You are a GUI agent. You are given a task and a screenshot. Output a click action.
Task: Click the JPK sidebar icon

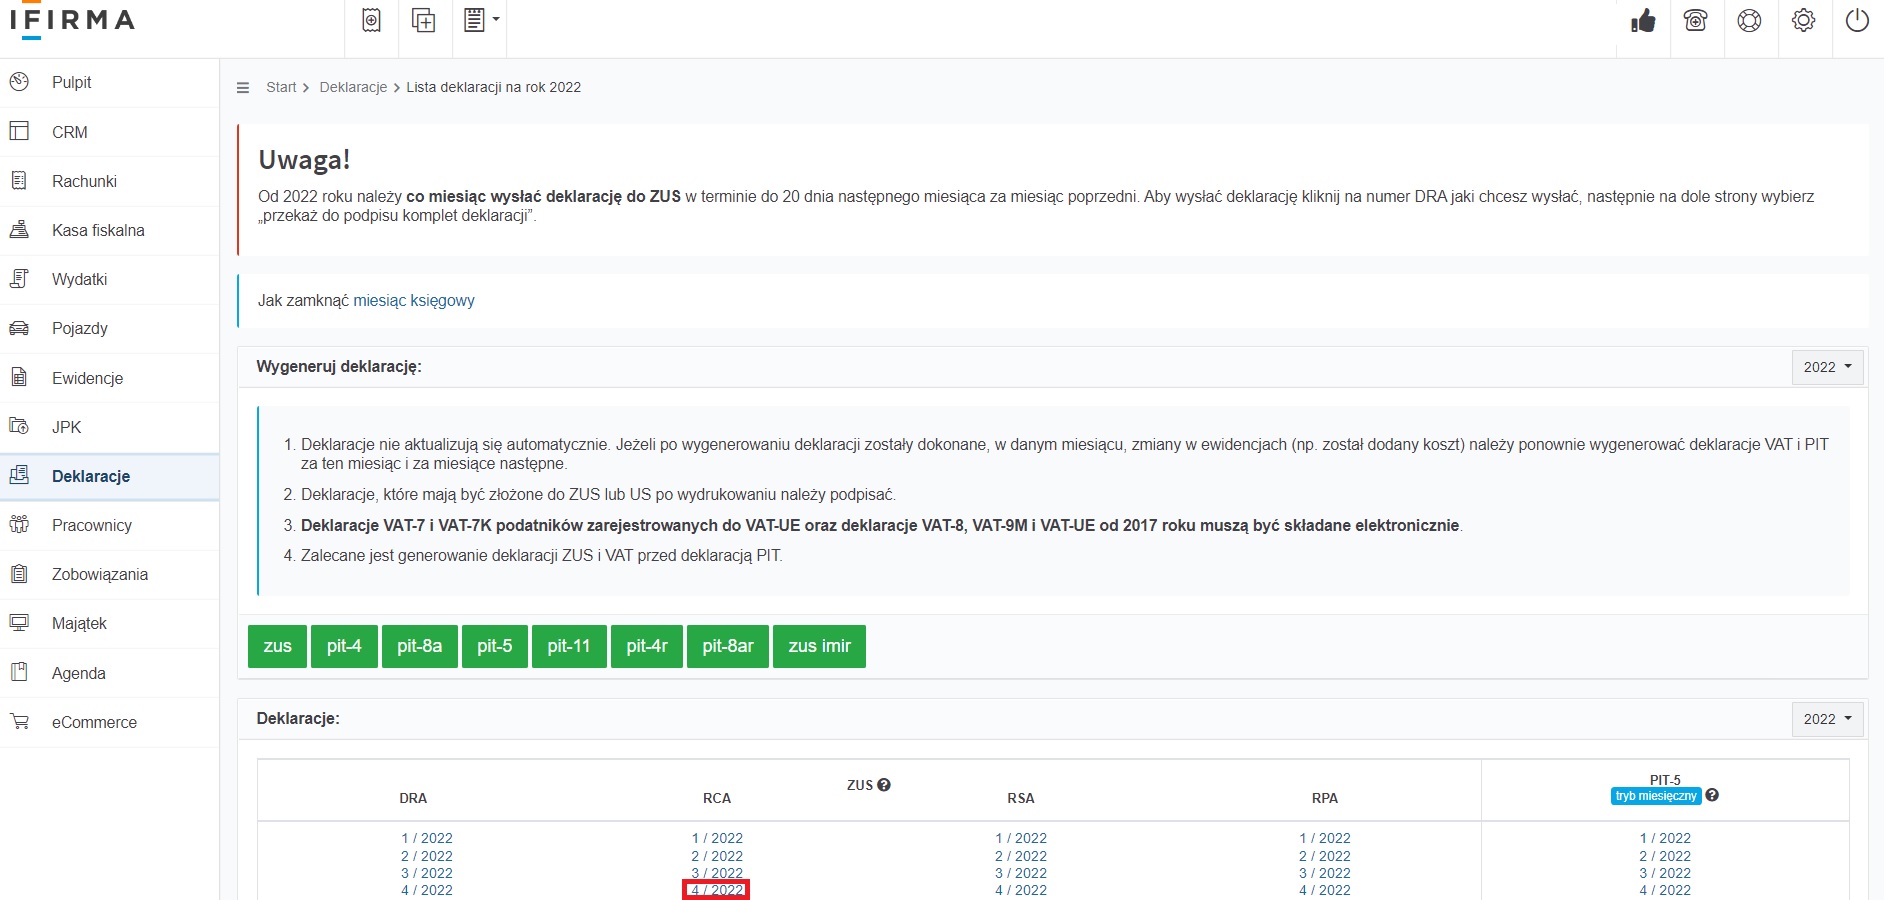click(x=19, y=426)
